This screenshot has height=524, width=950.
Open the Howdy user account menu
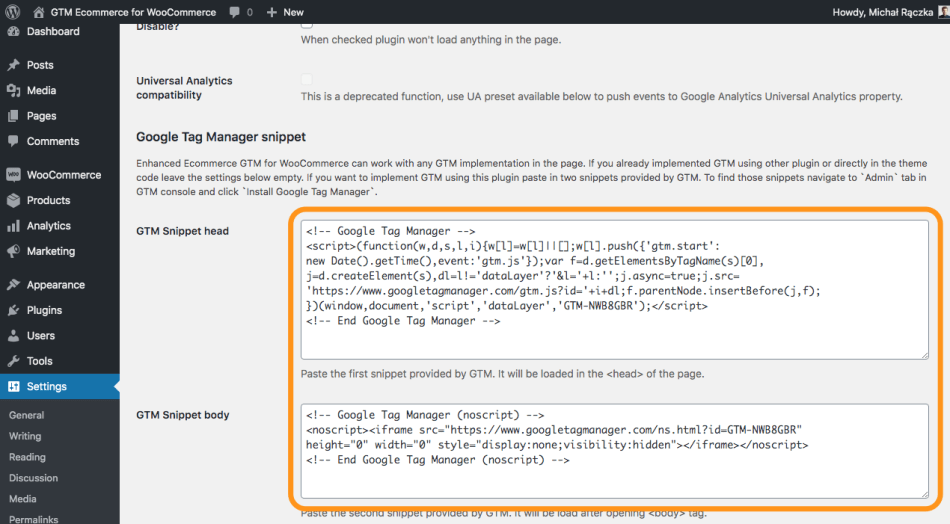point(885,12)
